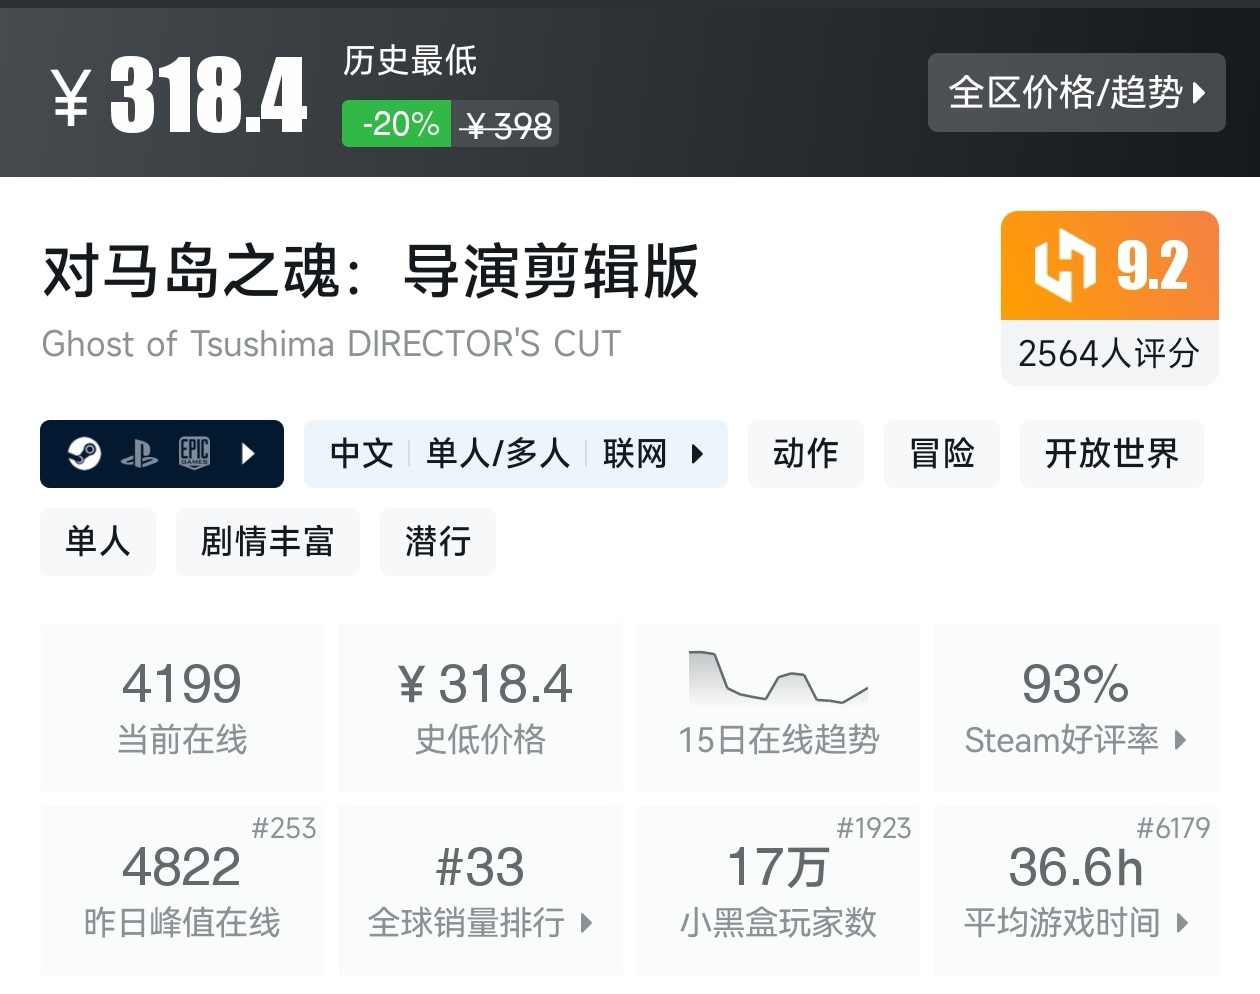Image resolution: width=1260 pixels, height=994 pixels.
Task: Click the 4199 当前在线 stat
Action: pos(182,707)
